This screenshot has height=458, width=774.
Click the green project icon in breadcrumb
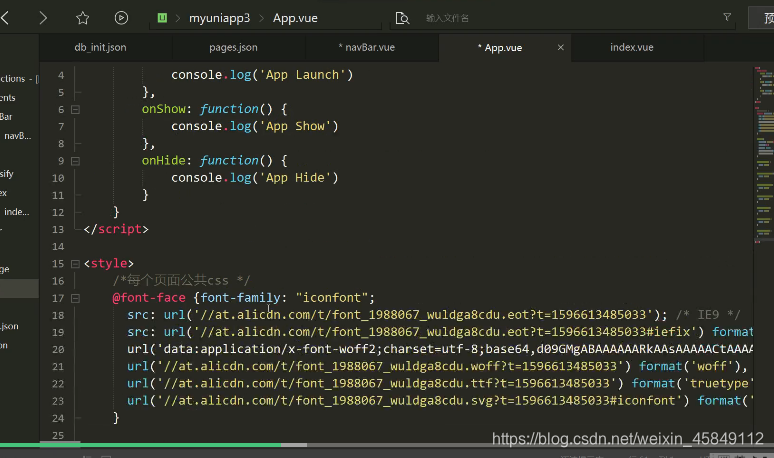pos(162,18)
